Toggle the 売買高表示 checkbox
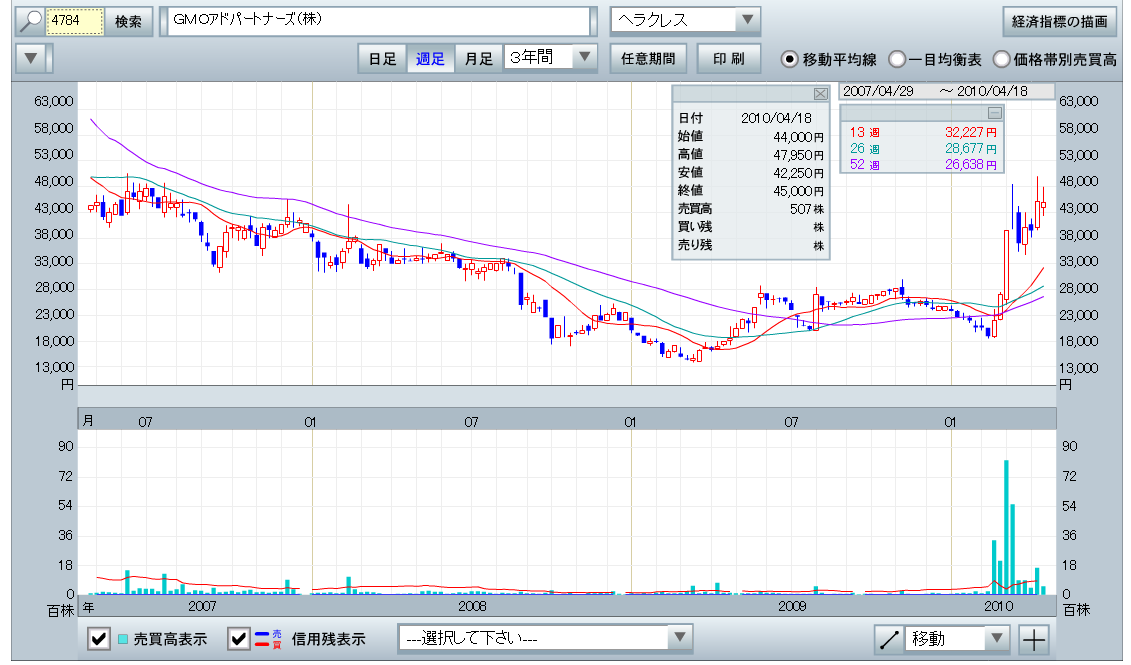The image size is (1131, 665). (99, 639)
